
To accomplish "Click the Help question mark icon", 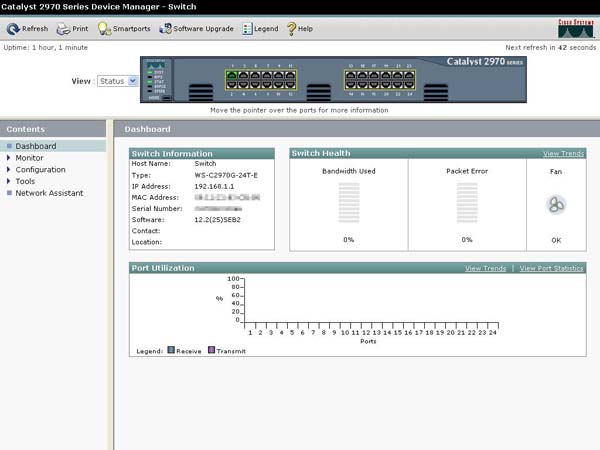I will (x=292, y=29).
